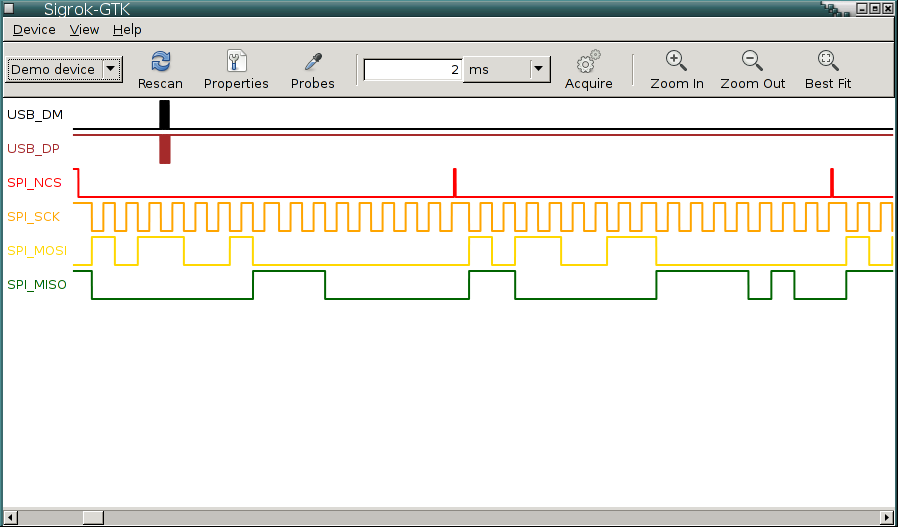This screenshot has height=527, width=898.
Task: Click the window icon at title bar left
Action: point(9,9)
